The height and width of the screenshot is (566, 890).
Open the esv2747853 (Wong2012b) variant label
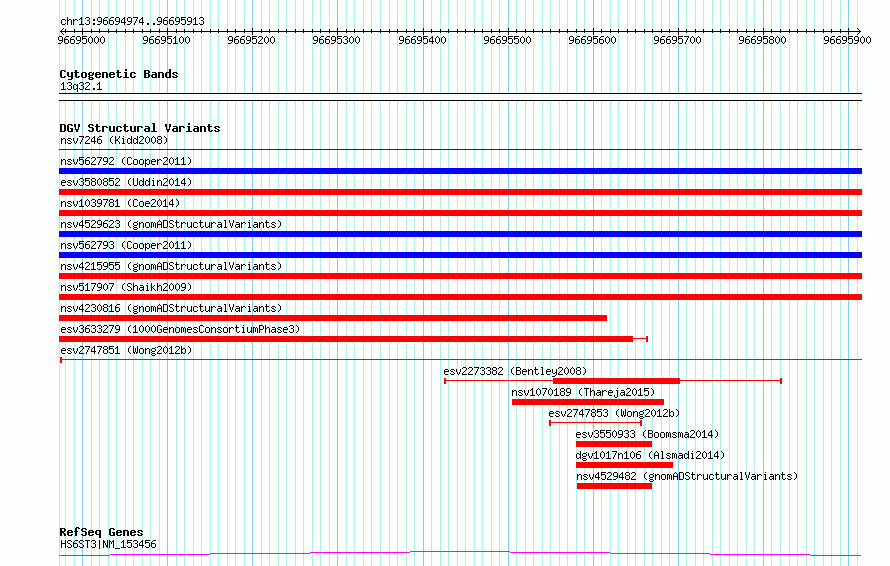coord(614,413)
